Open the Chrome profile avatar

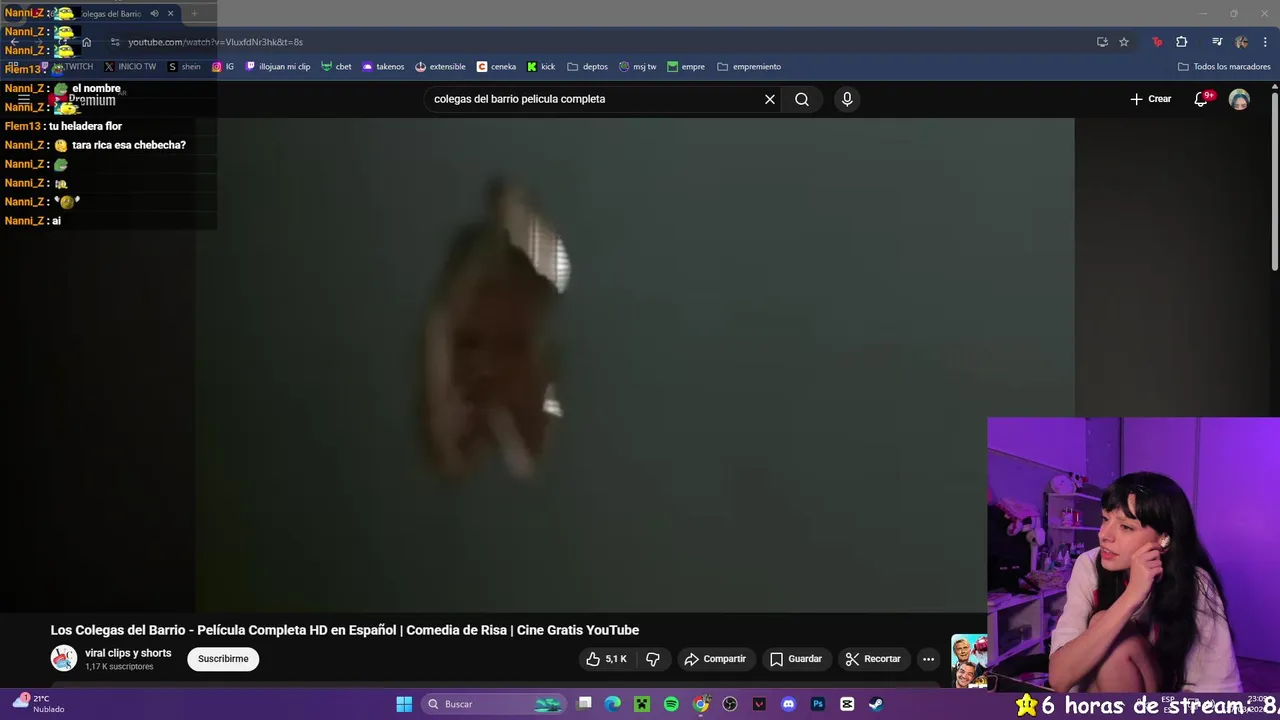tap(1241, 42)
